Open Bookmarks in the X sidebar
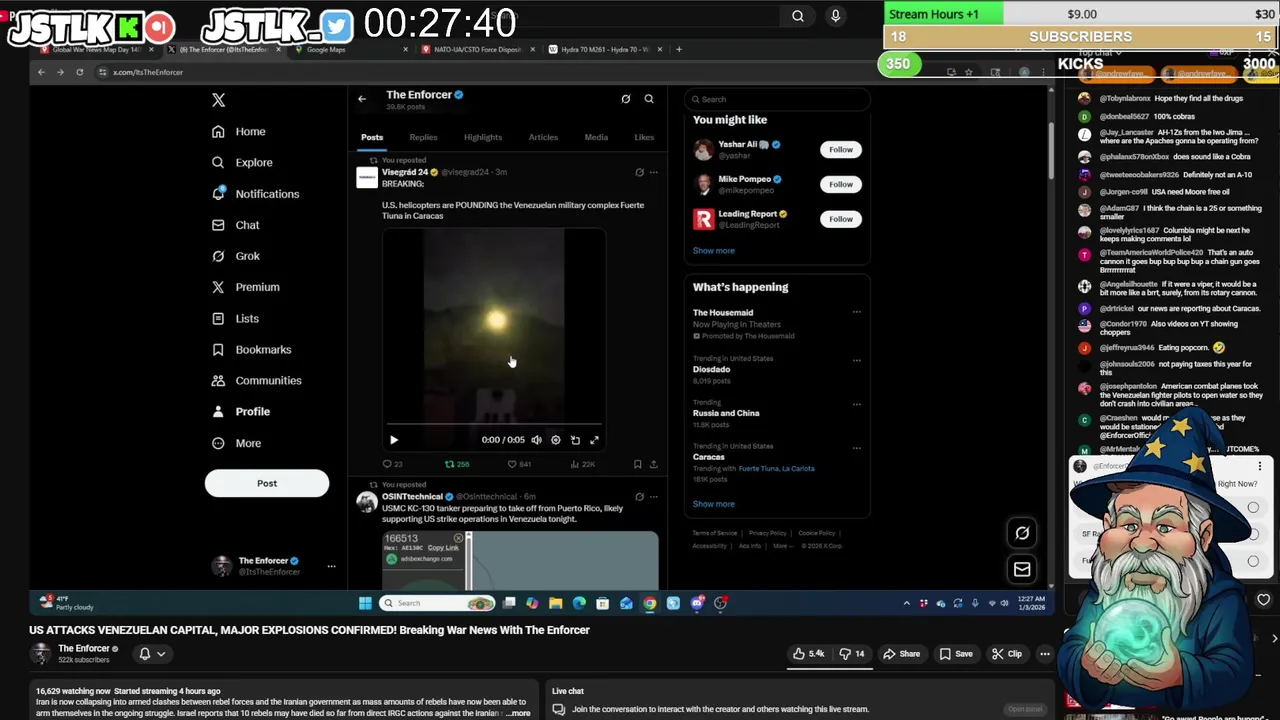The width and height of the screenshot is (1280, 720). pyautogui.click(x=251, y=349)
